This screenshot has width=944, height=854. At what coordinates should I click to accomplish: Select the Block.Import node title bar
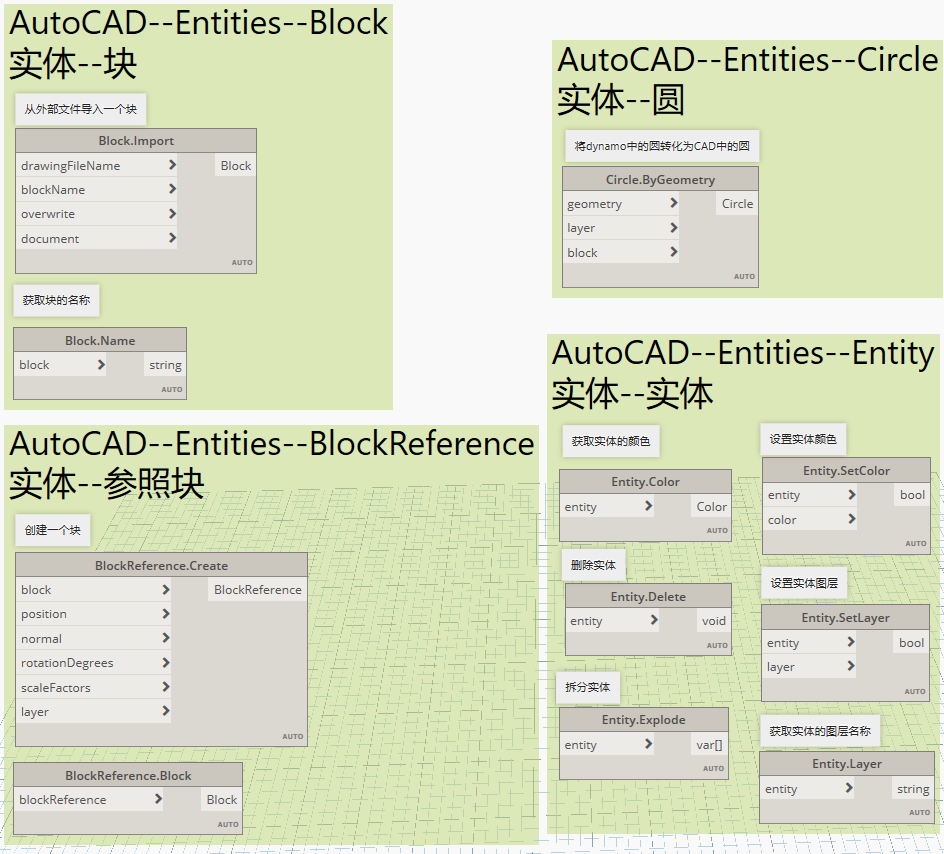(135, 140)
